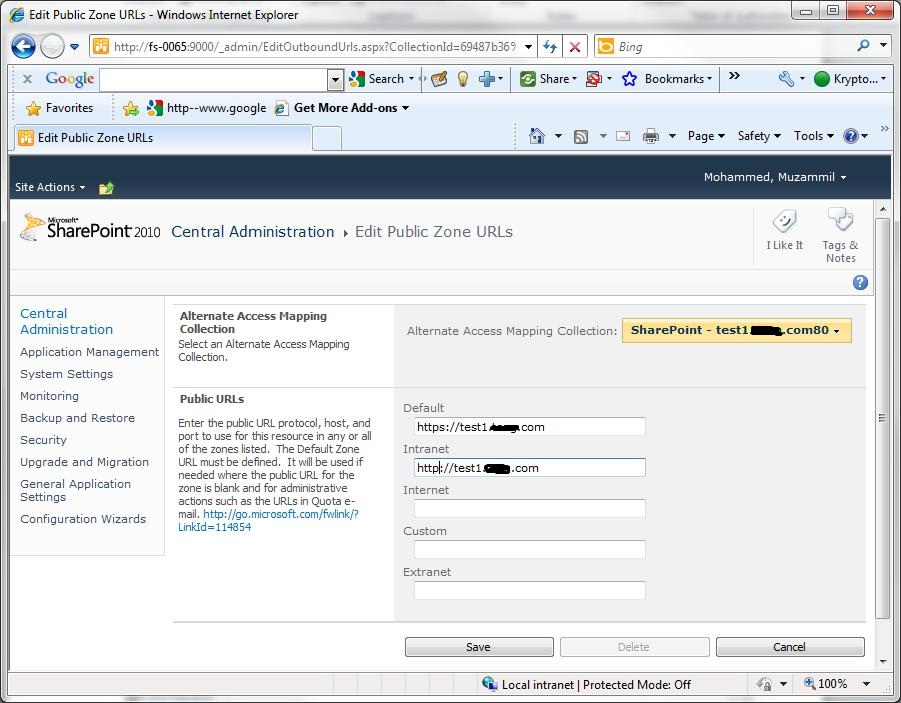Open Monitoring in left navigation
The height and width of the screenshot is (703, 901).
(49, 396)
